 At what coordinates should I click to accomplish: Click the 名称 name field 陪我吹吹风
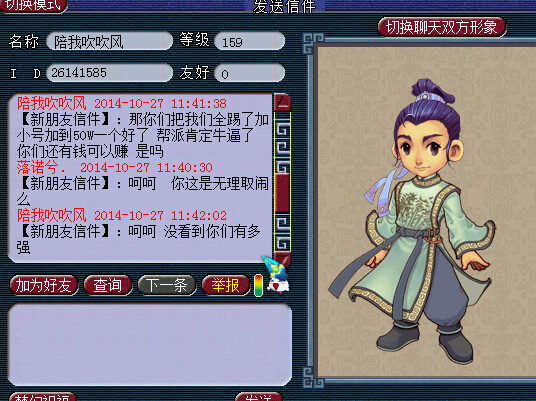coord(109,41)
